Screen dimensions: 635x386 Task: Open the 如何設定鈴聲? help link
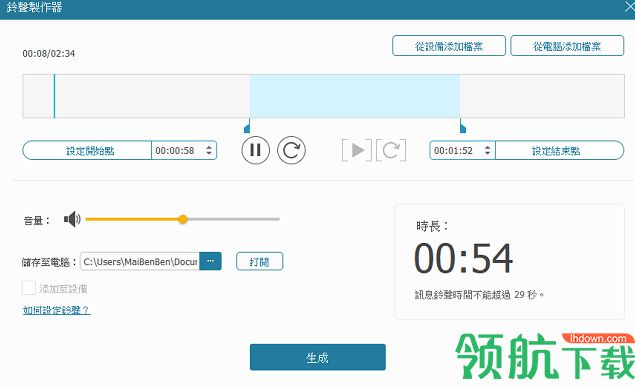pos(56,310)
